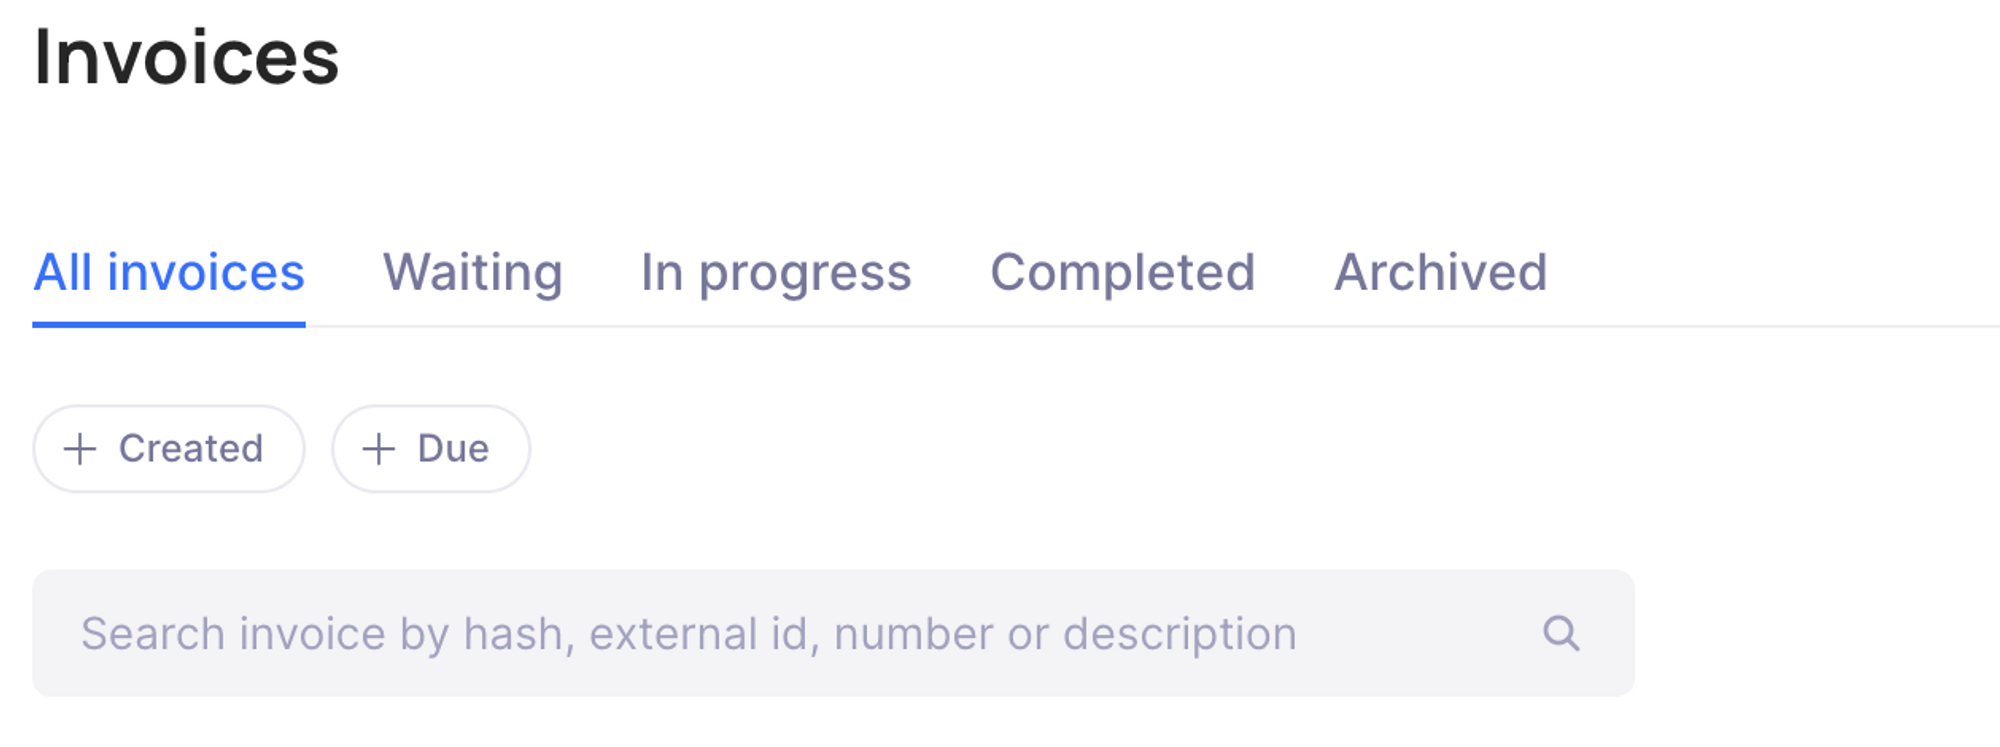Switch to the Waiting tab
This screenshot has width=2000, height=747.
(x=473, y=273)
